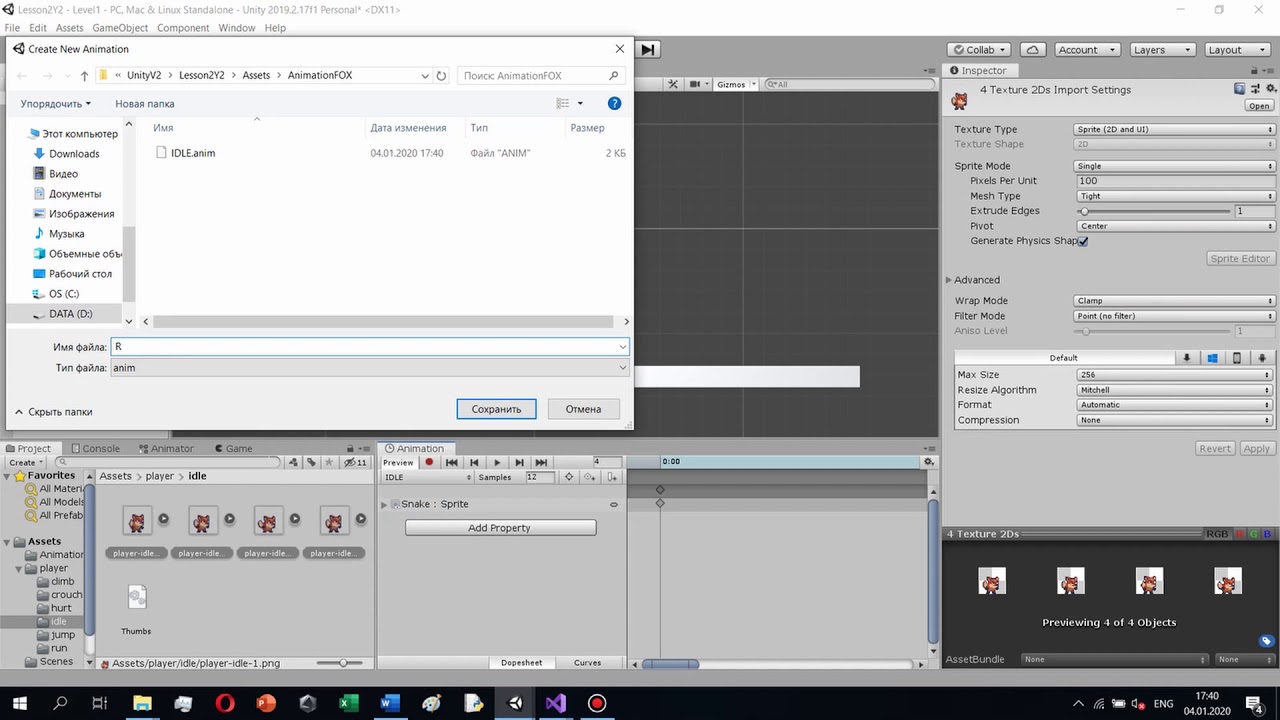The image size is (1280, 720).
Task: Open Visual Studio from taskbar
Action: [556, 703]
